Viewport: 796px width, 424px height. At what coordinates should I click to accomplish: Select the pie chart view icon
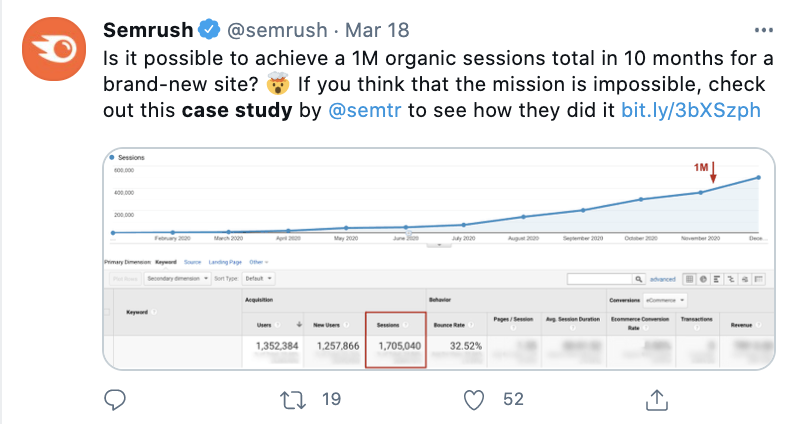point(703,279)
